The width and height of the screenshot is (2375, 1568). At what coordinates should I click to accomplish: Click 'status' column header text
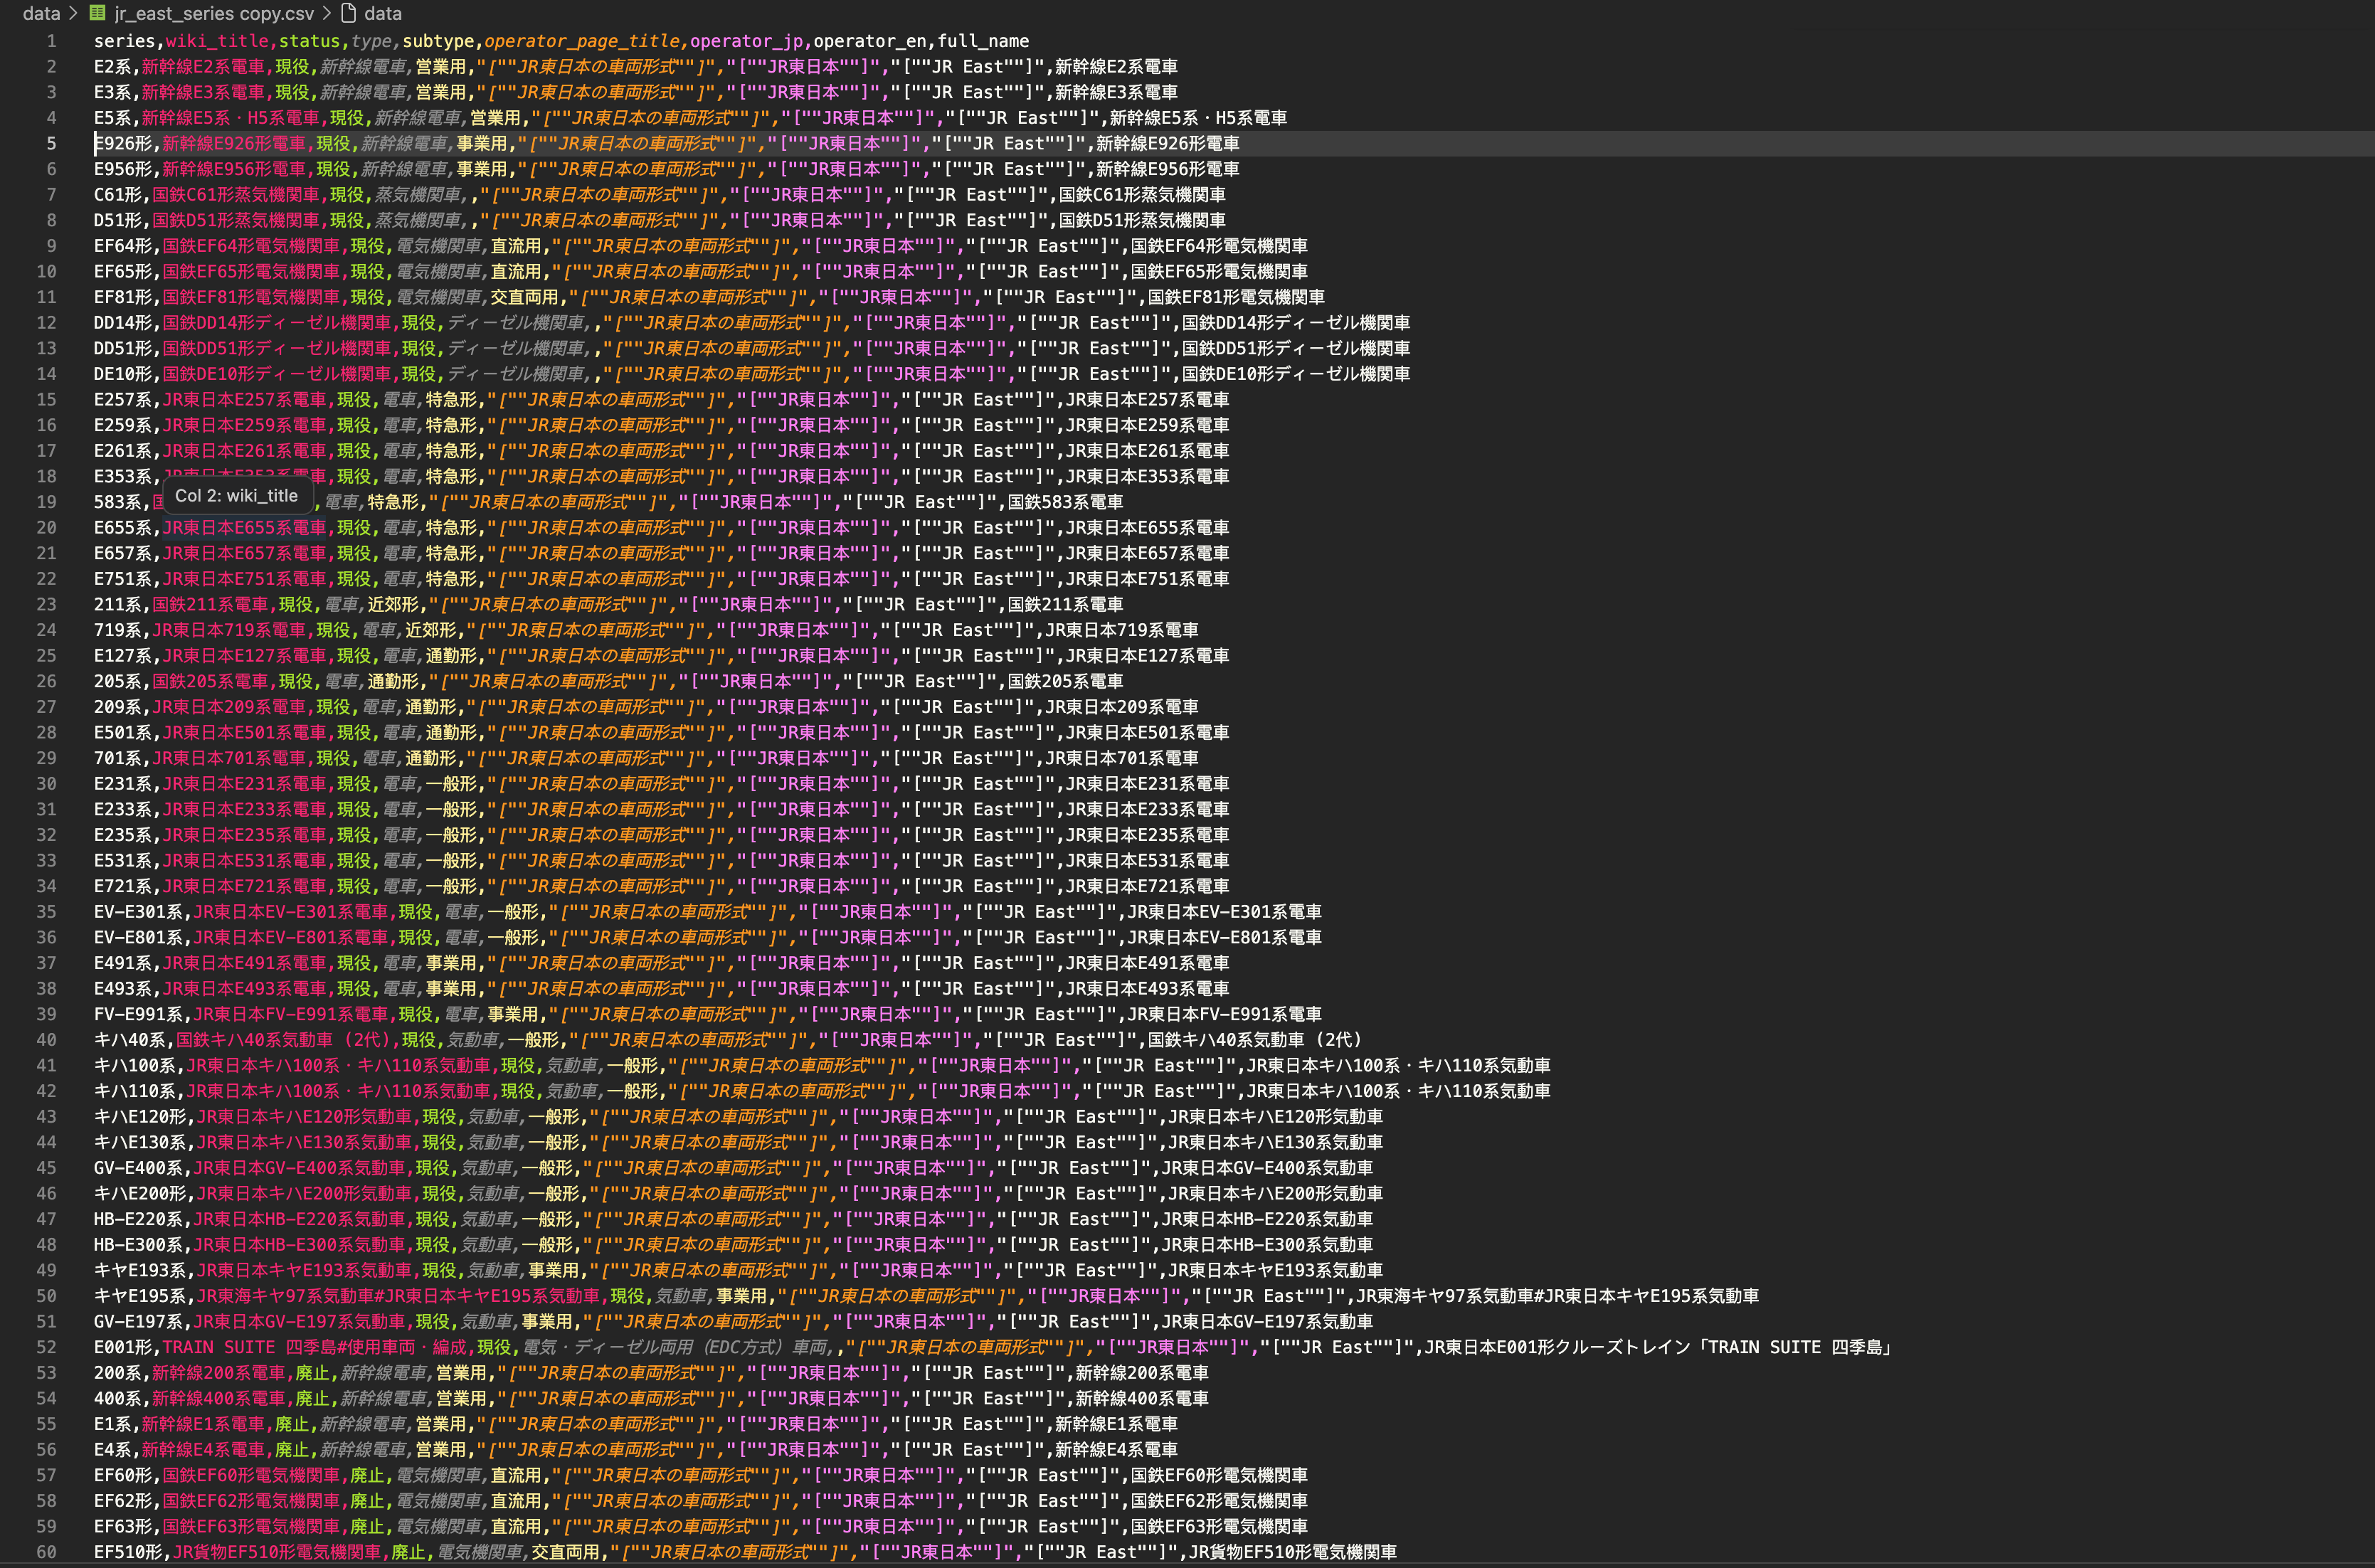coord(309,41)
